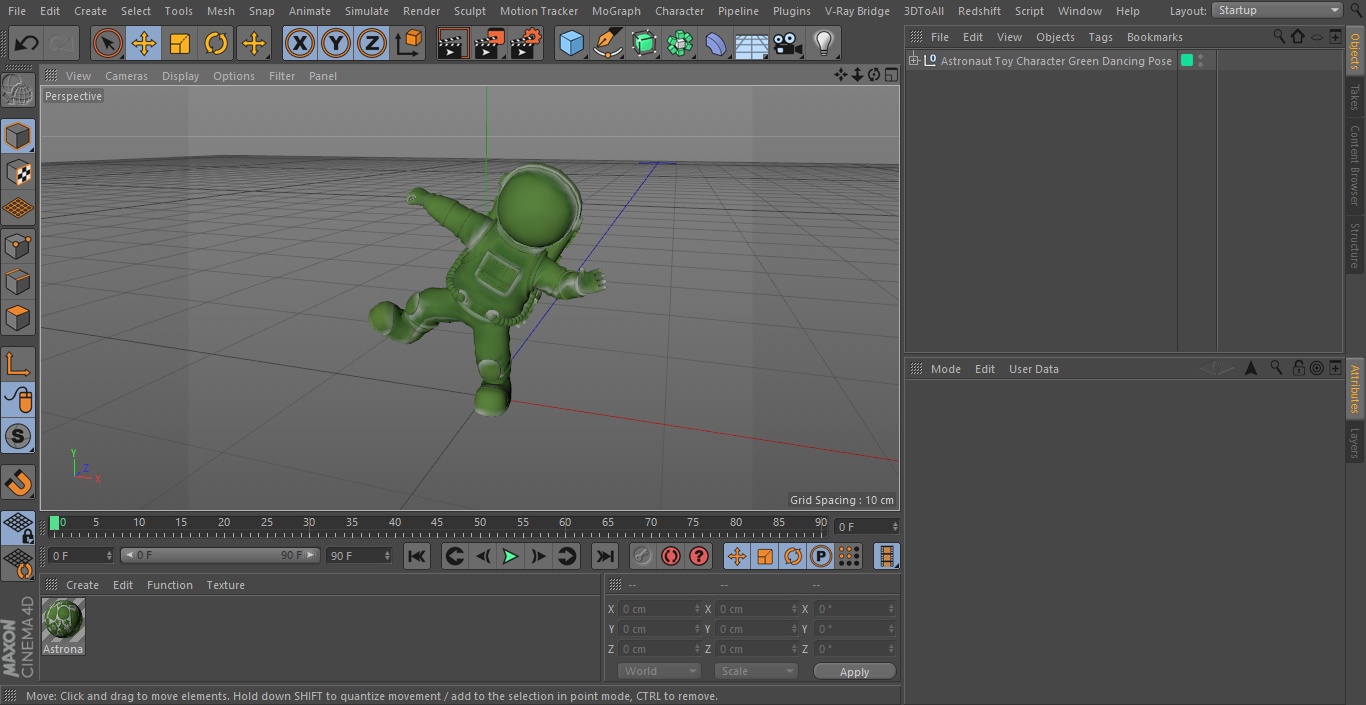Add a Camera object
This screenshot has height=705, width=1366.
(x=788, y=43)
